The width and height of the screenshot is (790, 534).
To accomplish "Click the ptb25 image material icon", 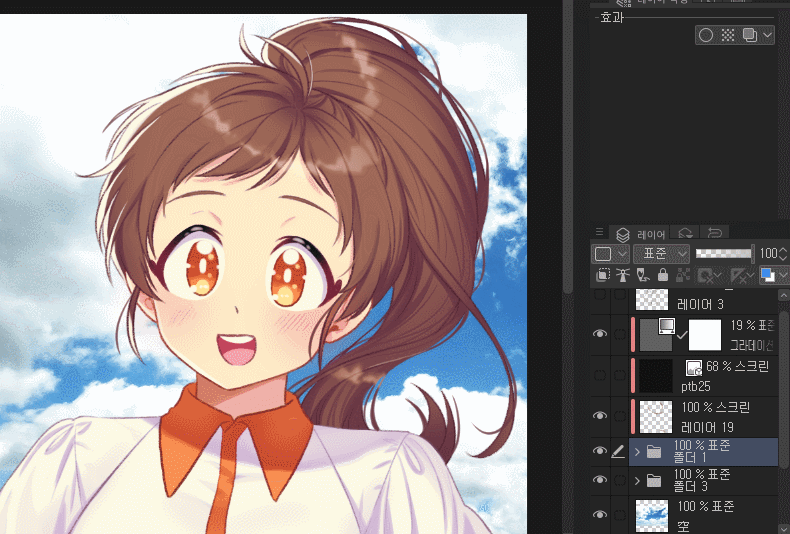I will click(x=694, y=367).
